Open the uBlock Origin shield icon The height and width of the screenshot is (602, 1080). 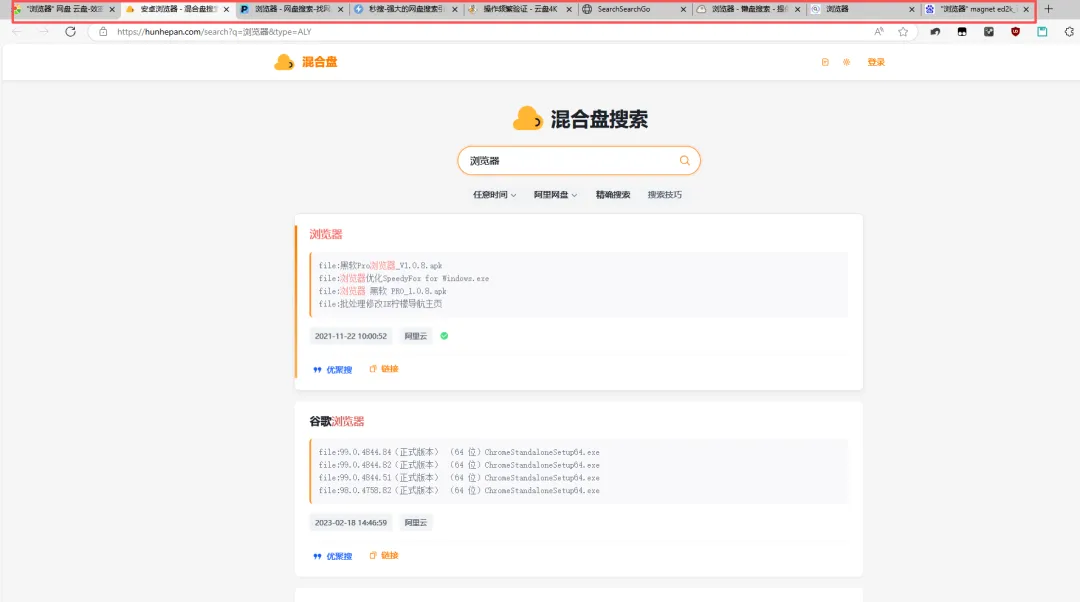click(x=1015, y=32)
